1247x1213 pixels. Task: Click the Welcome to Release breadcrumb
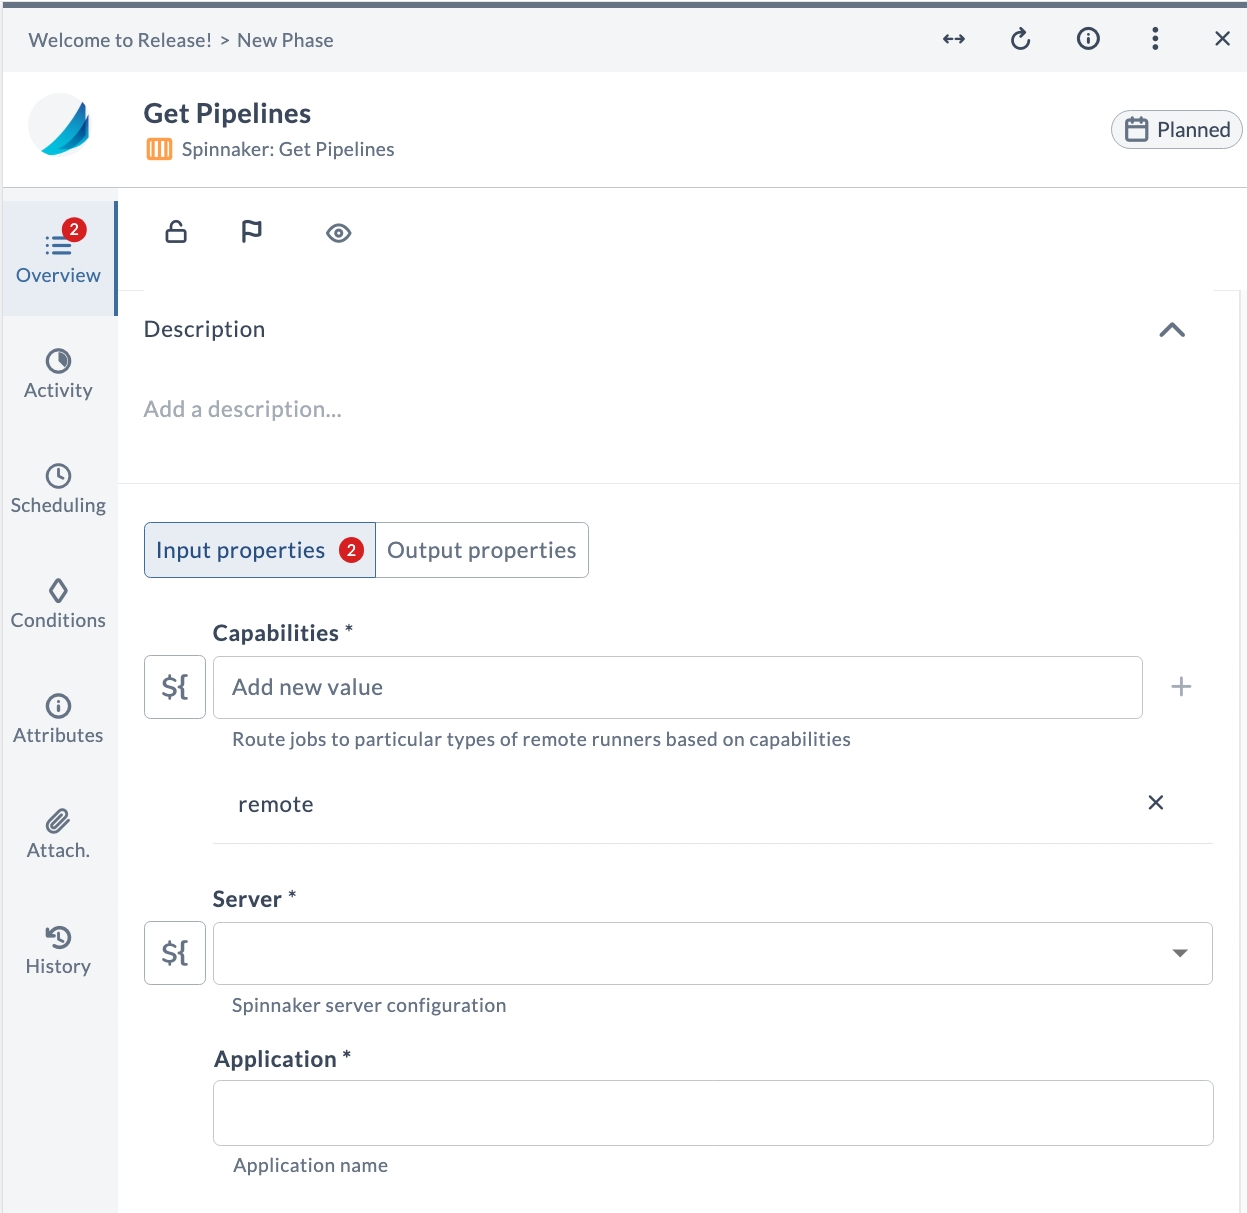(120, 40)
